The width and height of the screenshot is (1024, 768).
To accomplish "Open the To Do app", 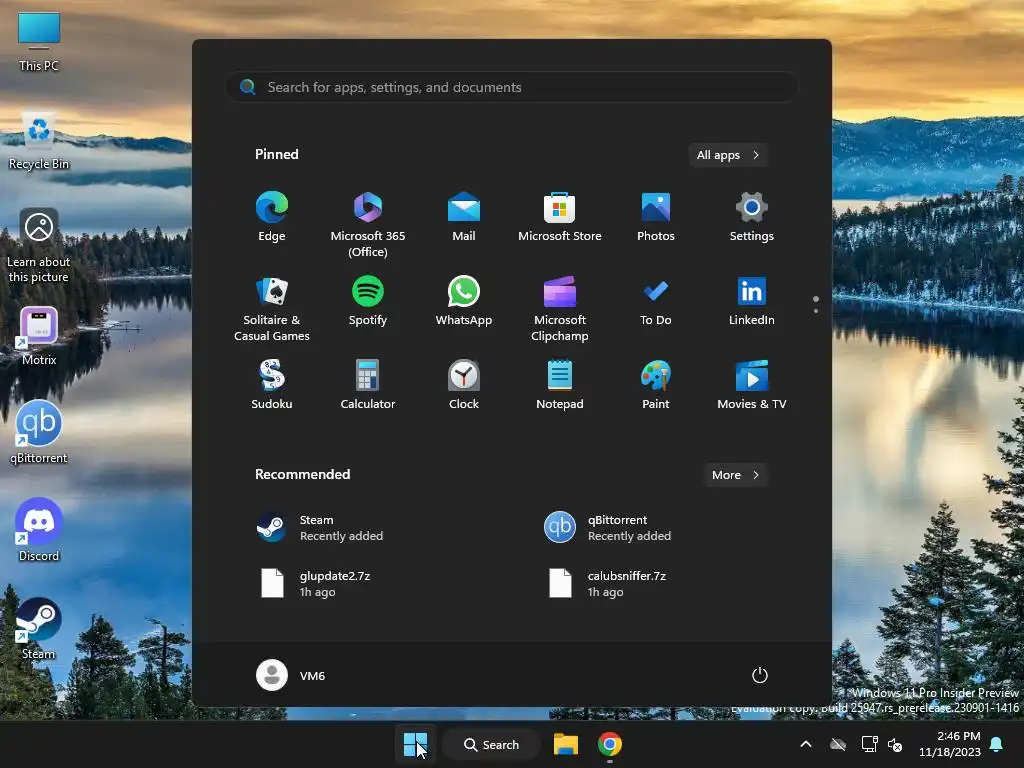I will click(x=656, y=301).
